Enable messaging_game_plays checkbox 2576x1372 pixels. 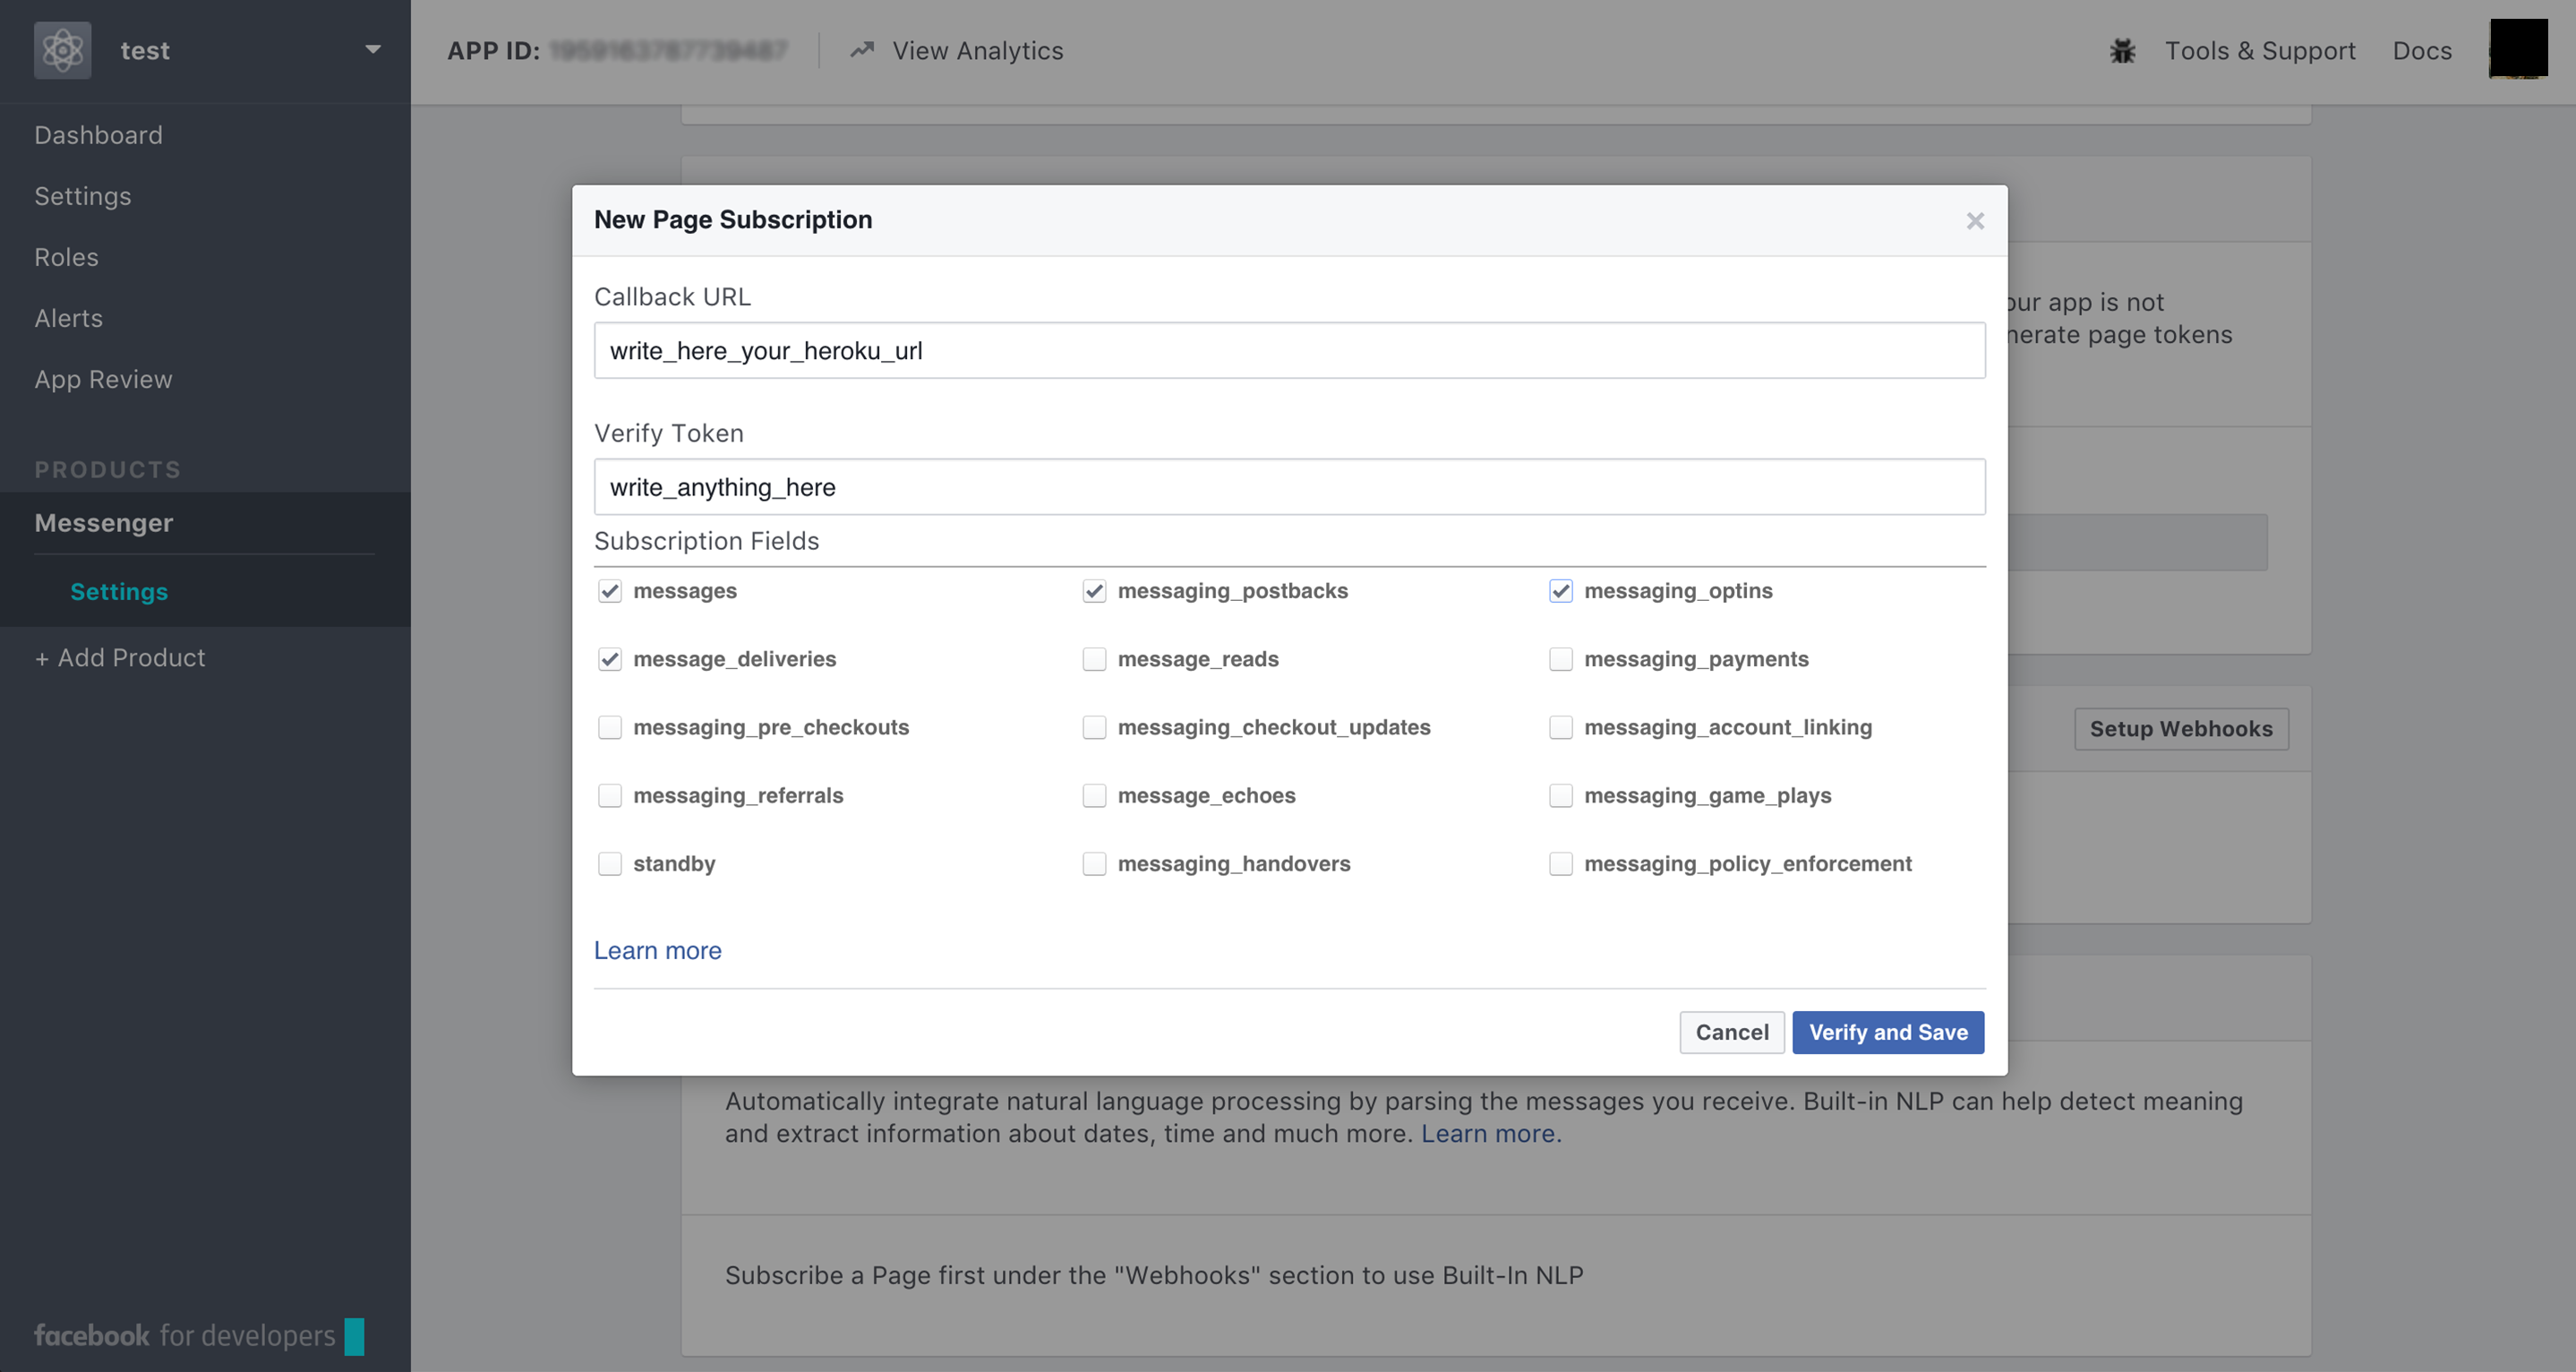click(1560, 795)
